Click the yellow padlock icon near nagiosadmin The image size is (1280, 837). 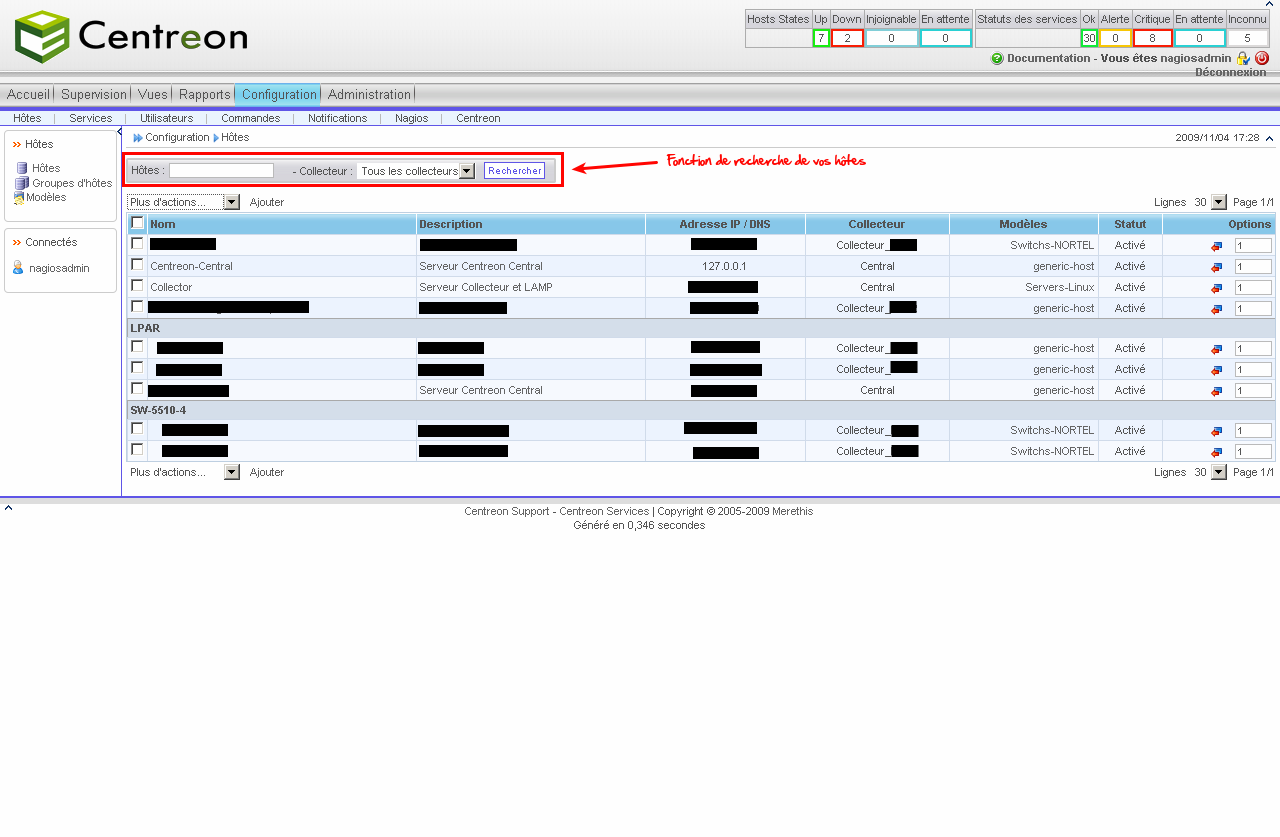pyautogui.click(x=1243, y=58)
